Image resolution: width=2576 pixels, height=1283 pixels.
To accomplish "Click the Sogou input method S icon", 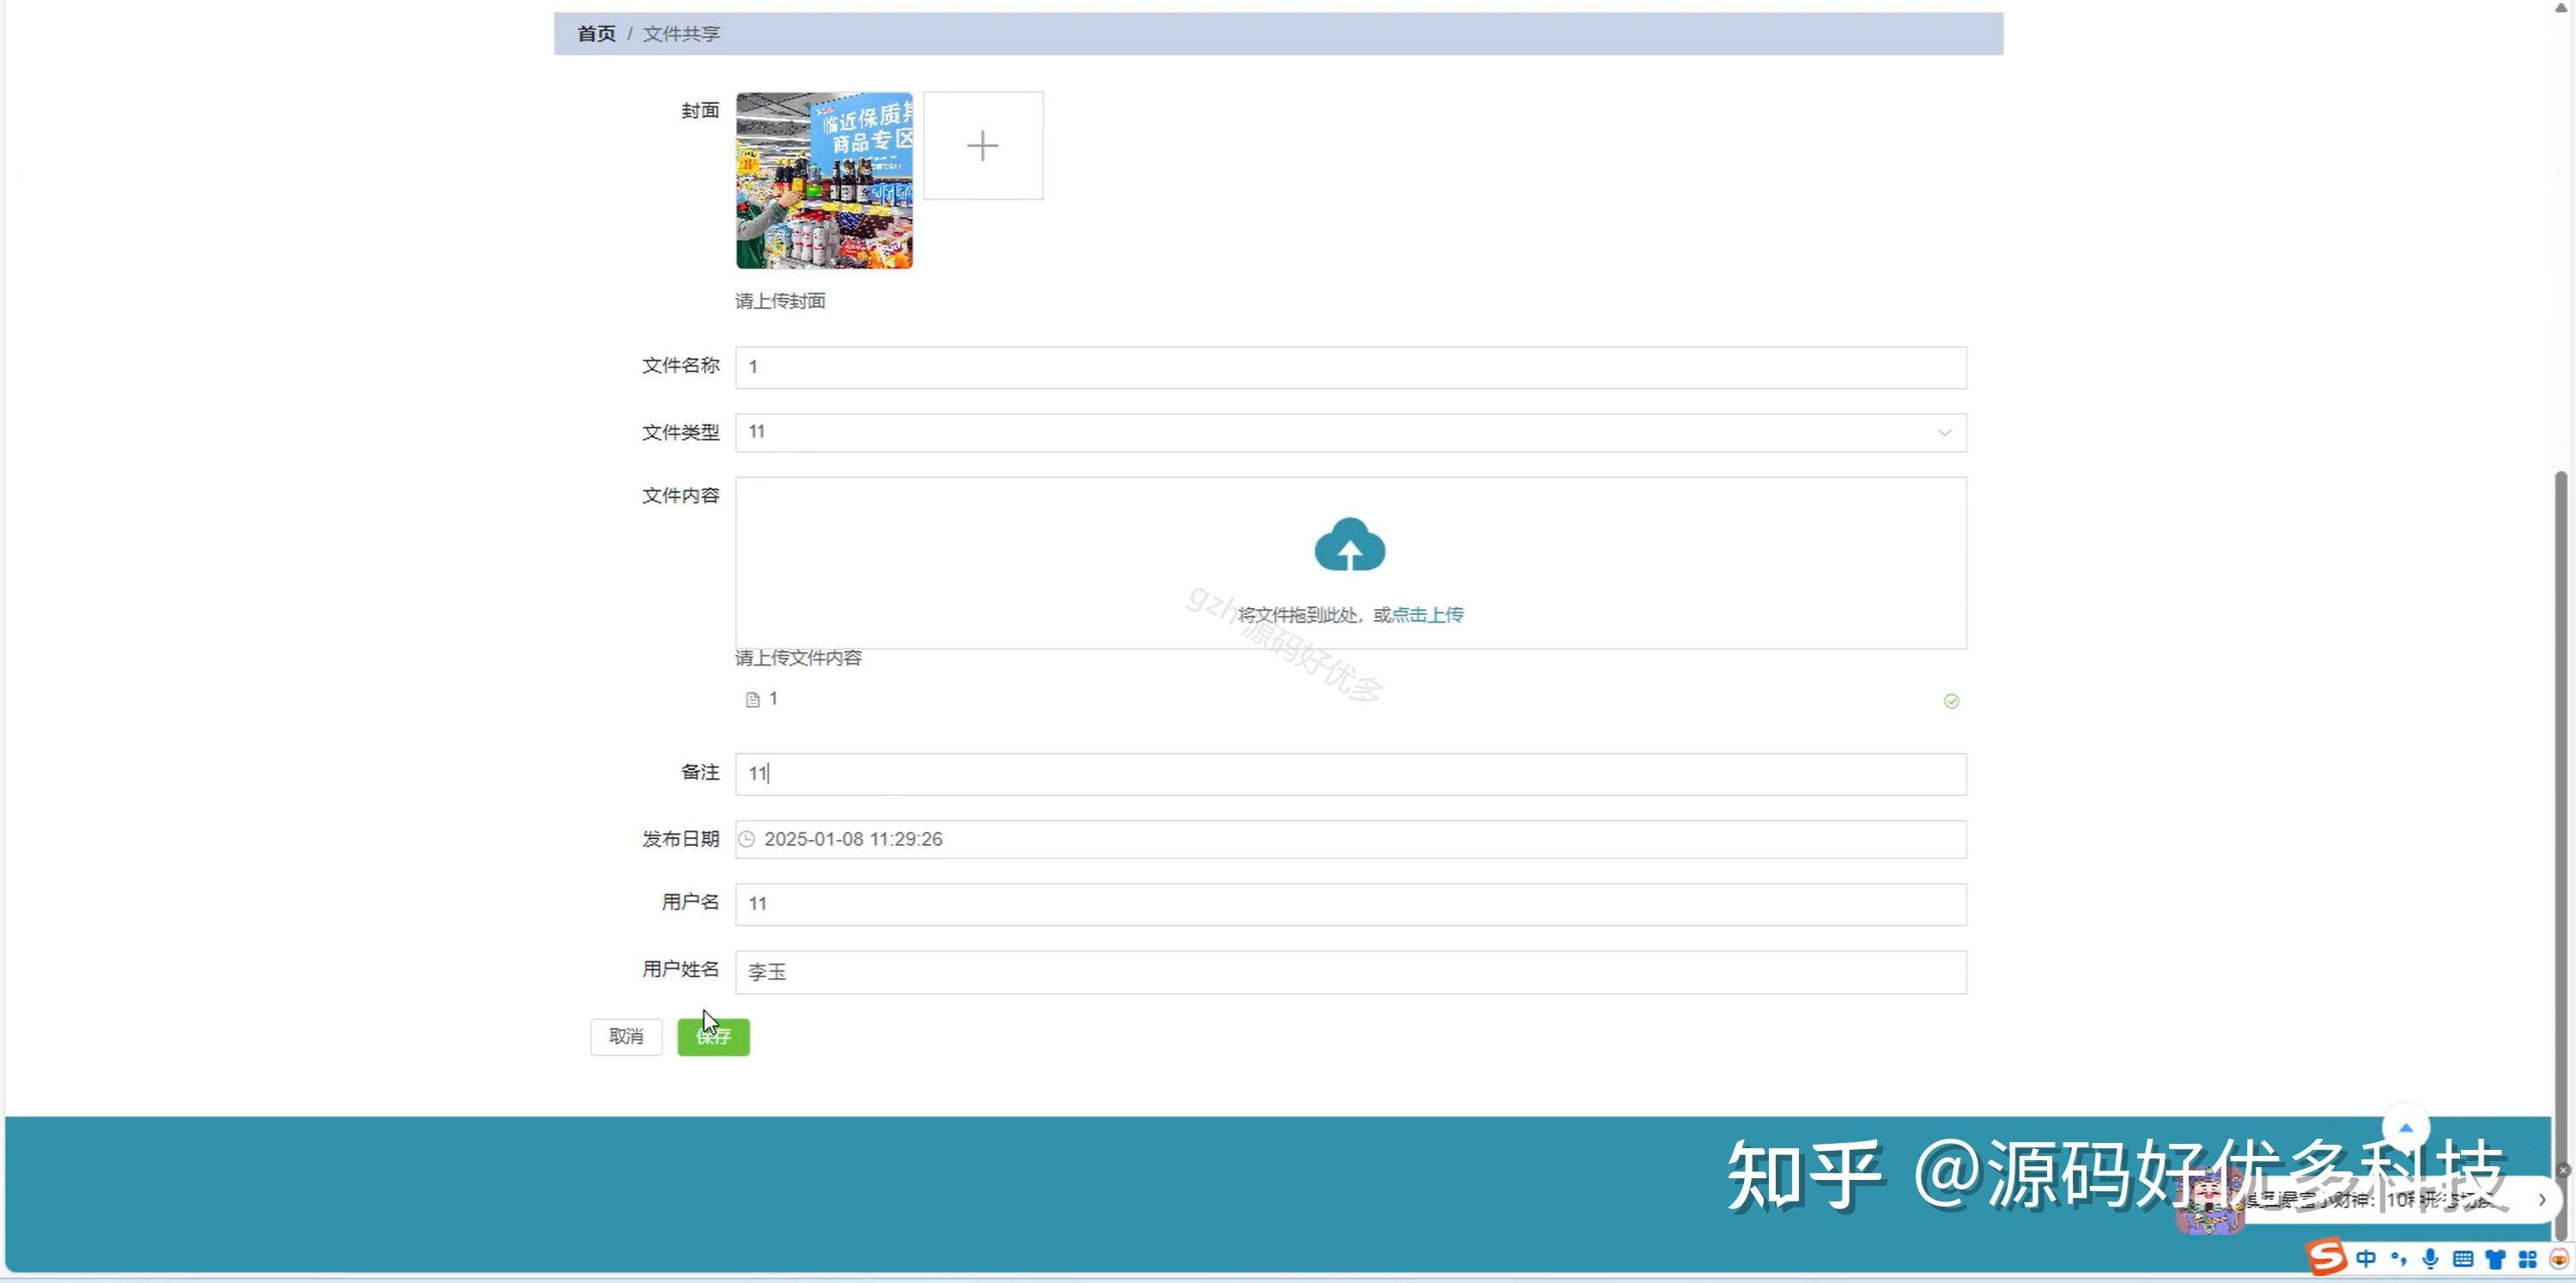I will click(x=2326, y=1259).
